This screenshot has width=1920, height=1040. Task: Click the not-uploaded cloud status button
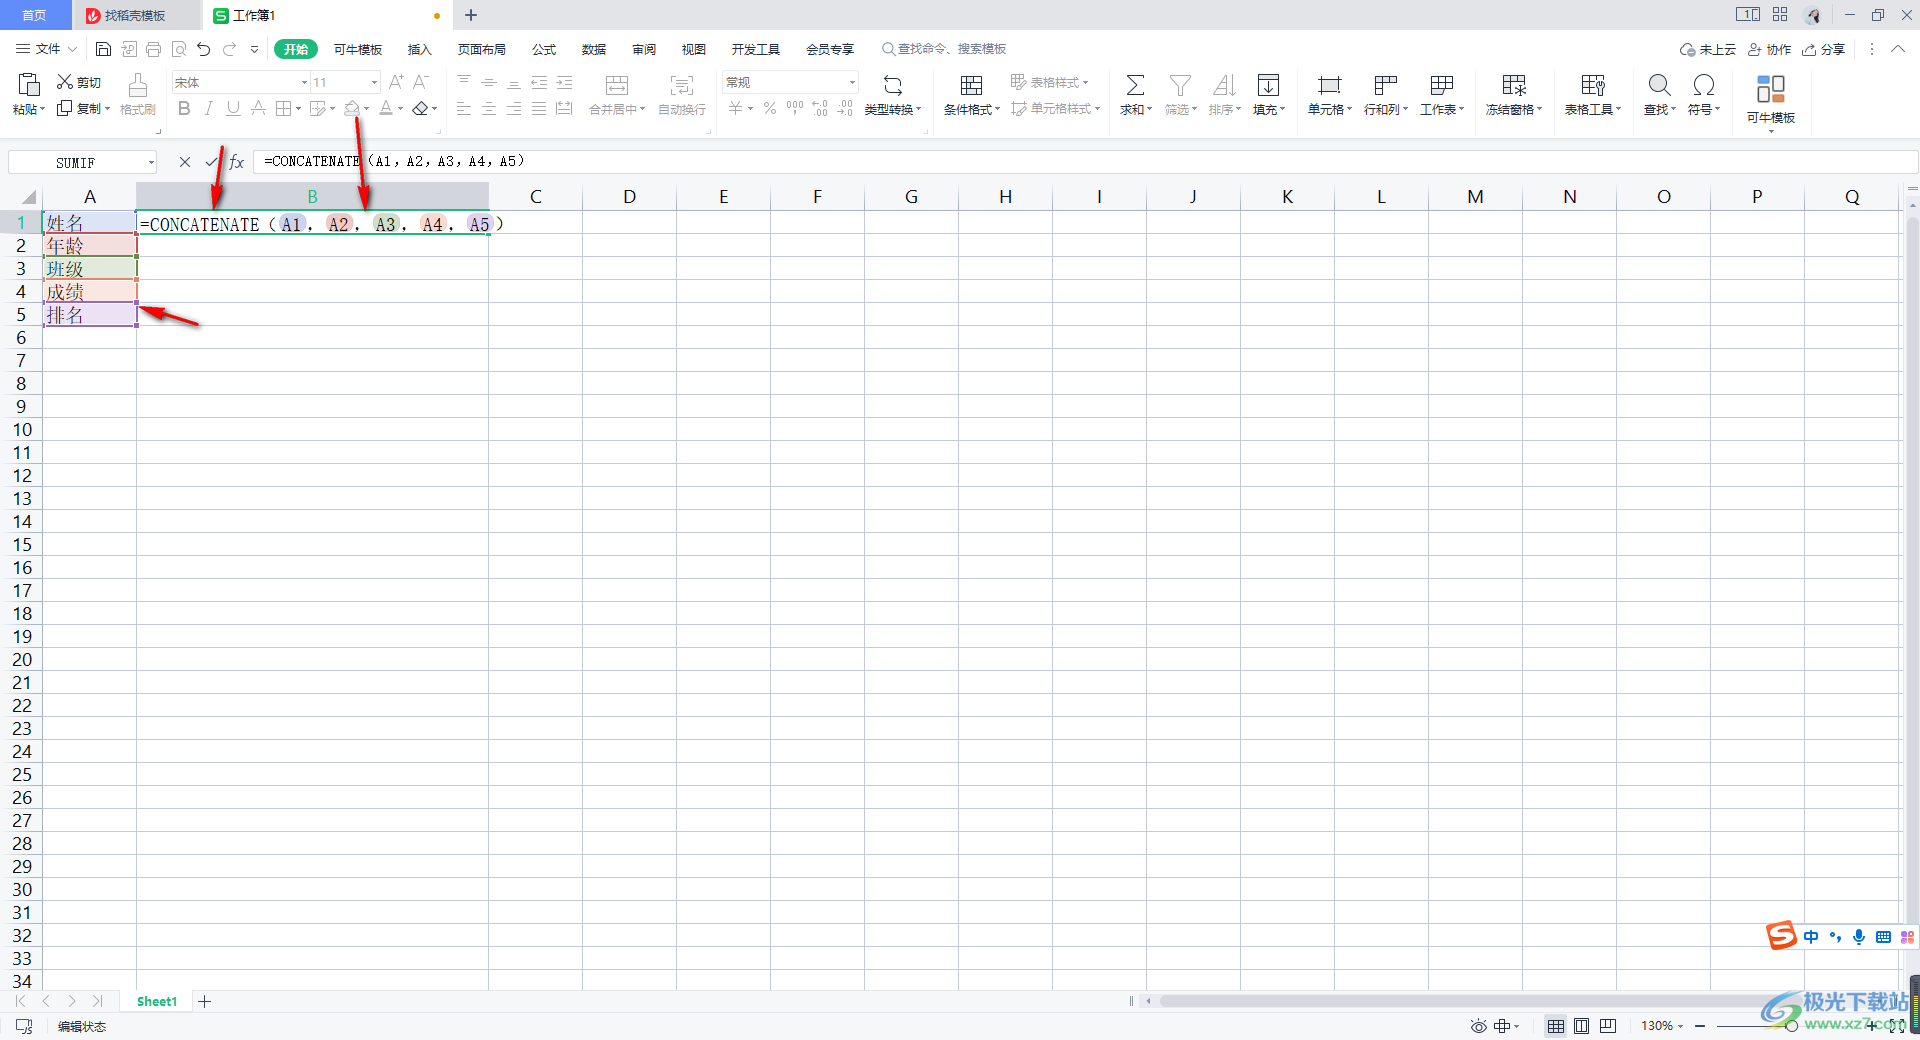pyautogui.click(x=1708, y=49)
